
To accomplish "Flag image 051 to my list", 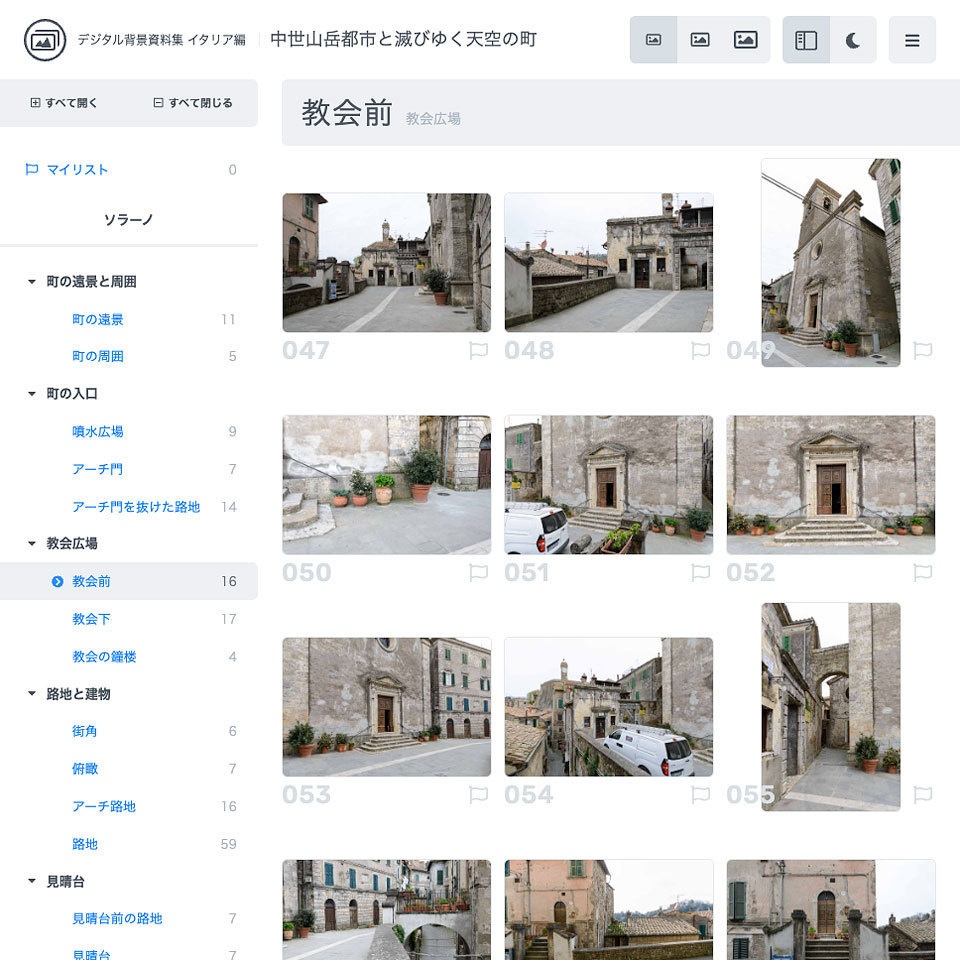I will click(700, 572).
